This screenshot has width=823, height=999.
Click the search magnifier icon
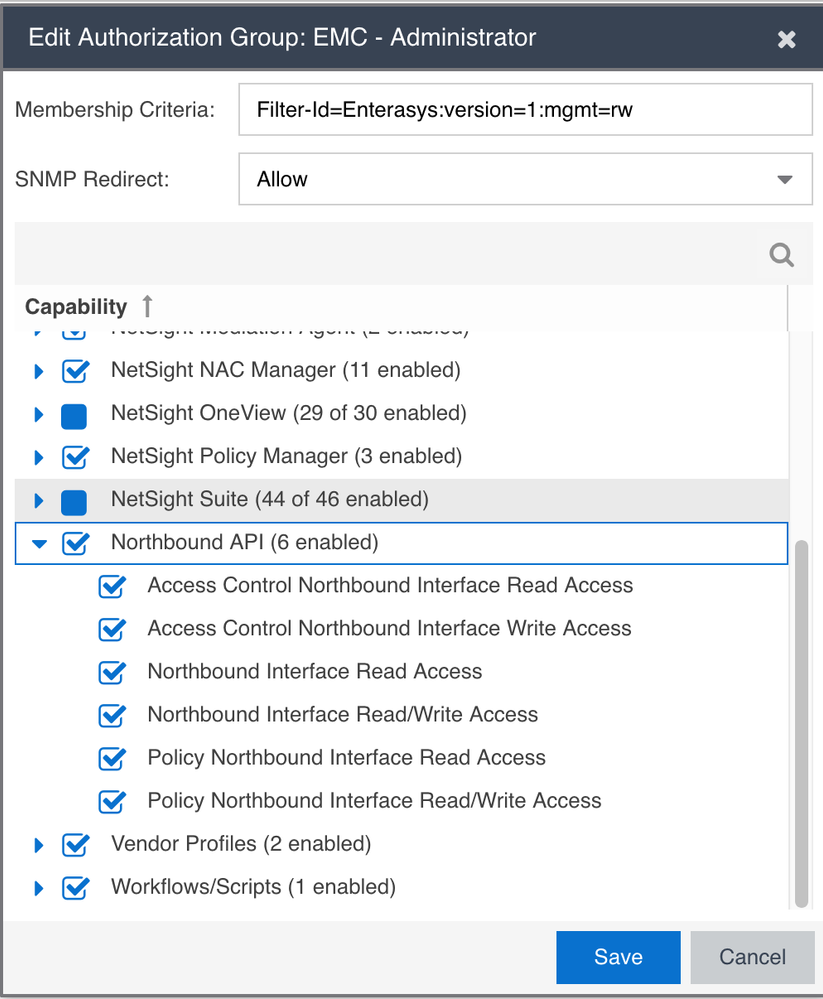pyautogui.click(x=781, y=255)
